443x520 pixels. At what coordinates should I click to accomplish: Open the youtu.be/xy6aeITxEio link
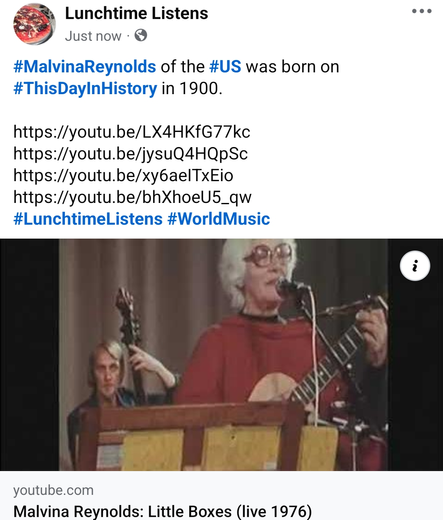[x=123, y=175]
